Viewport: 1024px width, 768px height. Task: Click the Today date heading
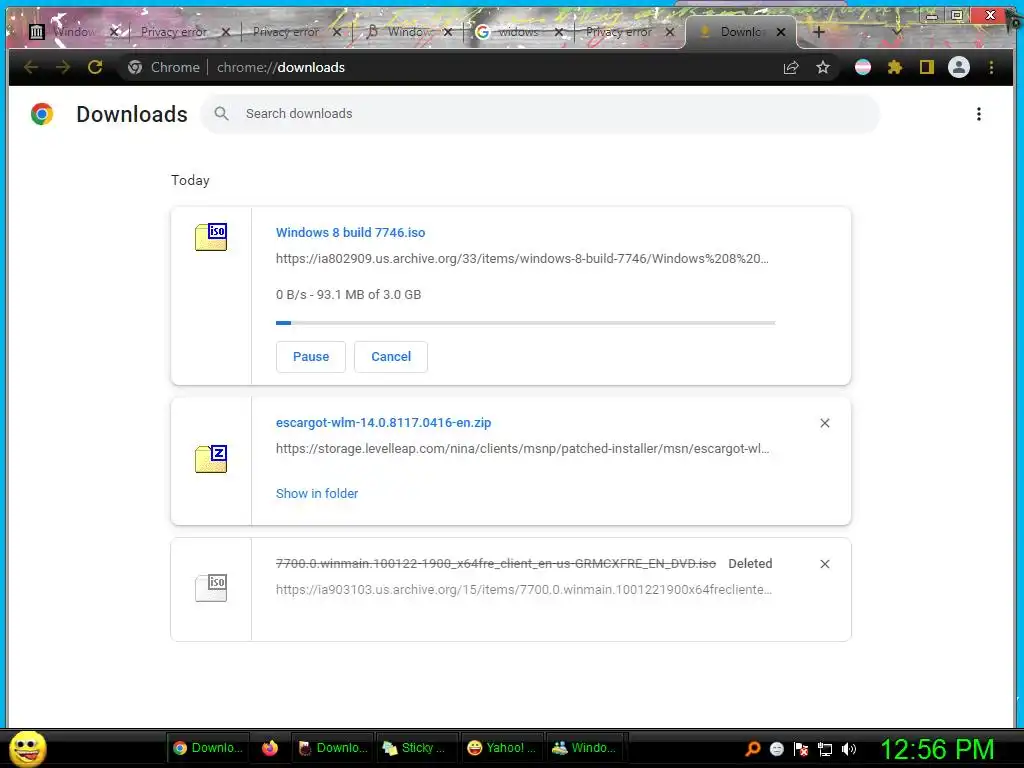[x=190, y=180]
